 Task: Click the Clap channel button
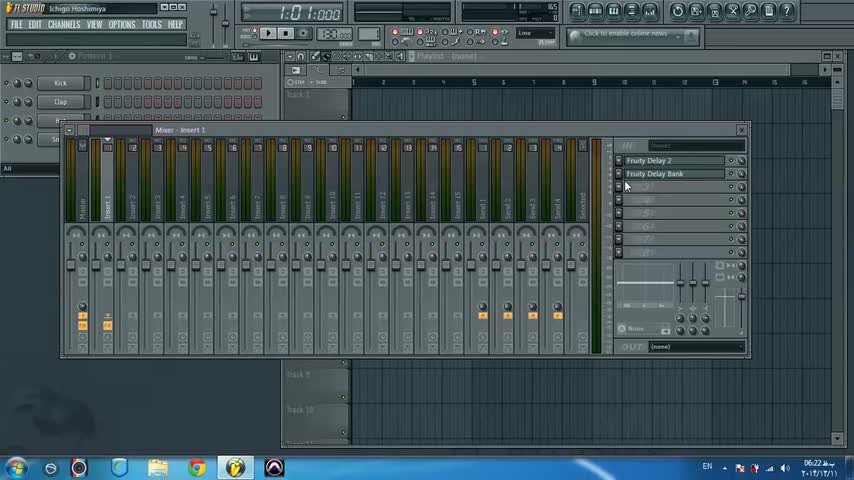pos(61,102)
